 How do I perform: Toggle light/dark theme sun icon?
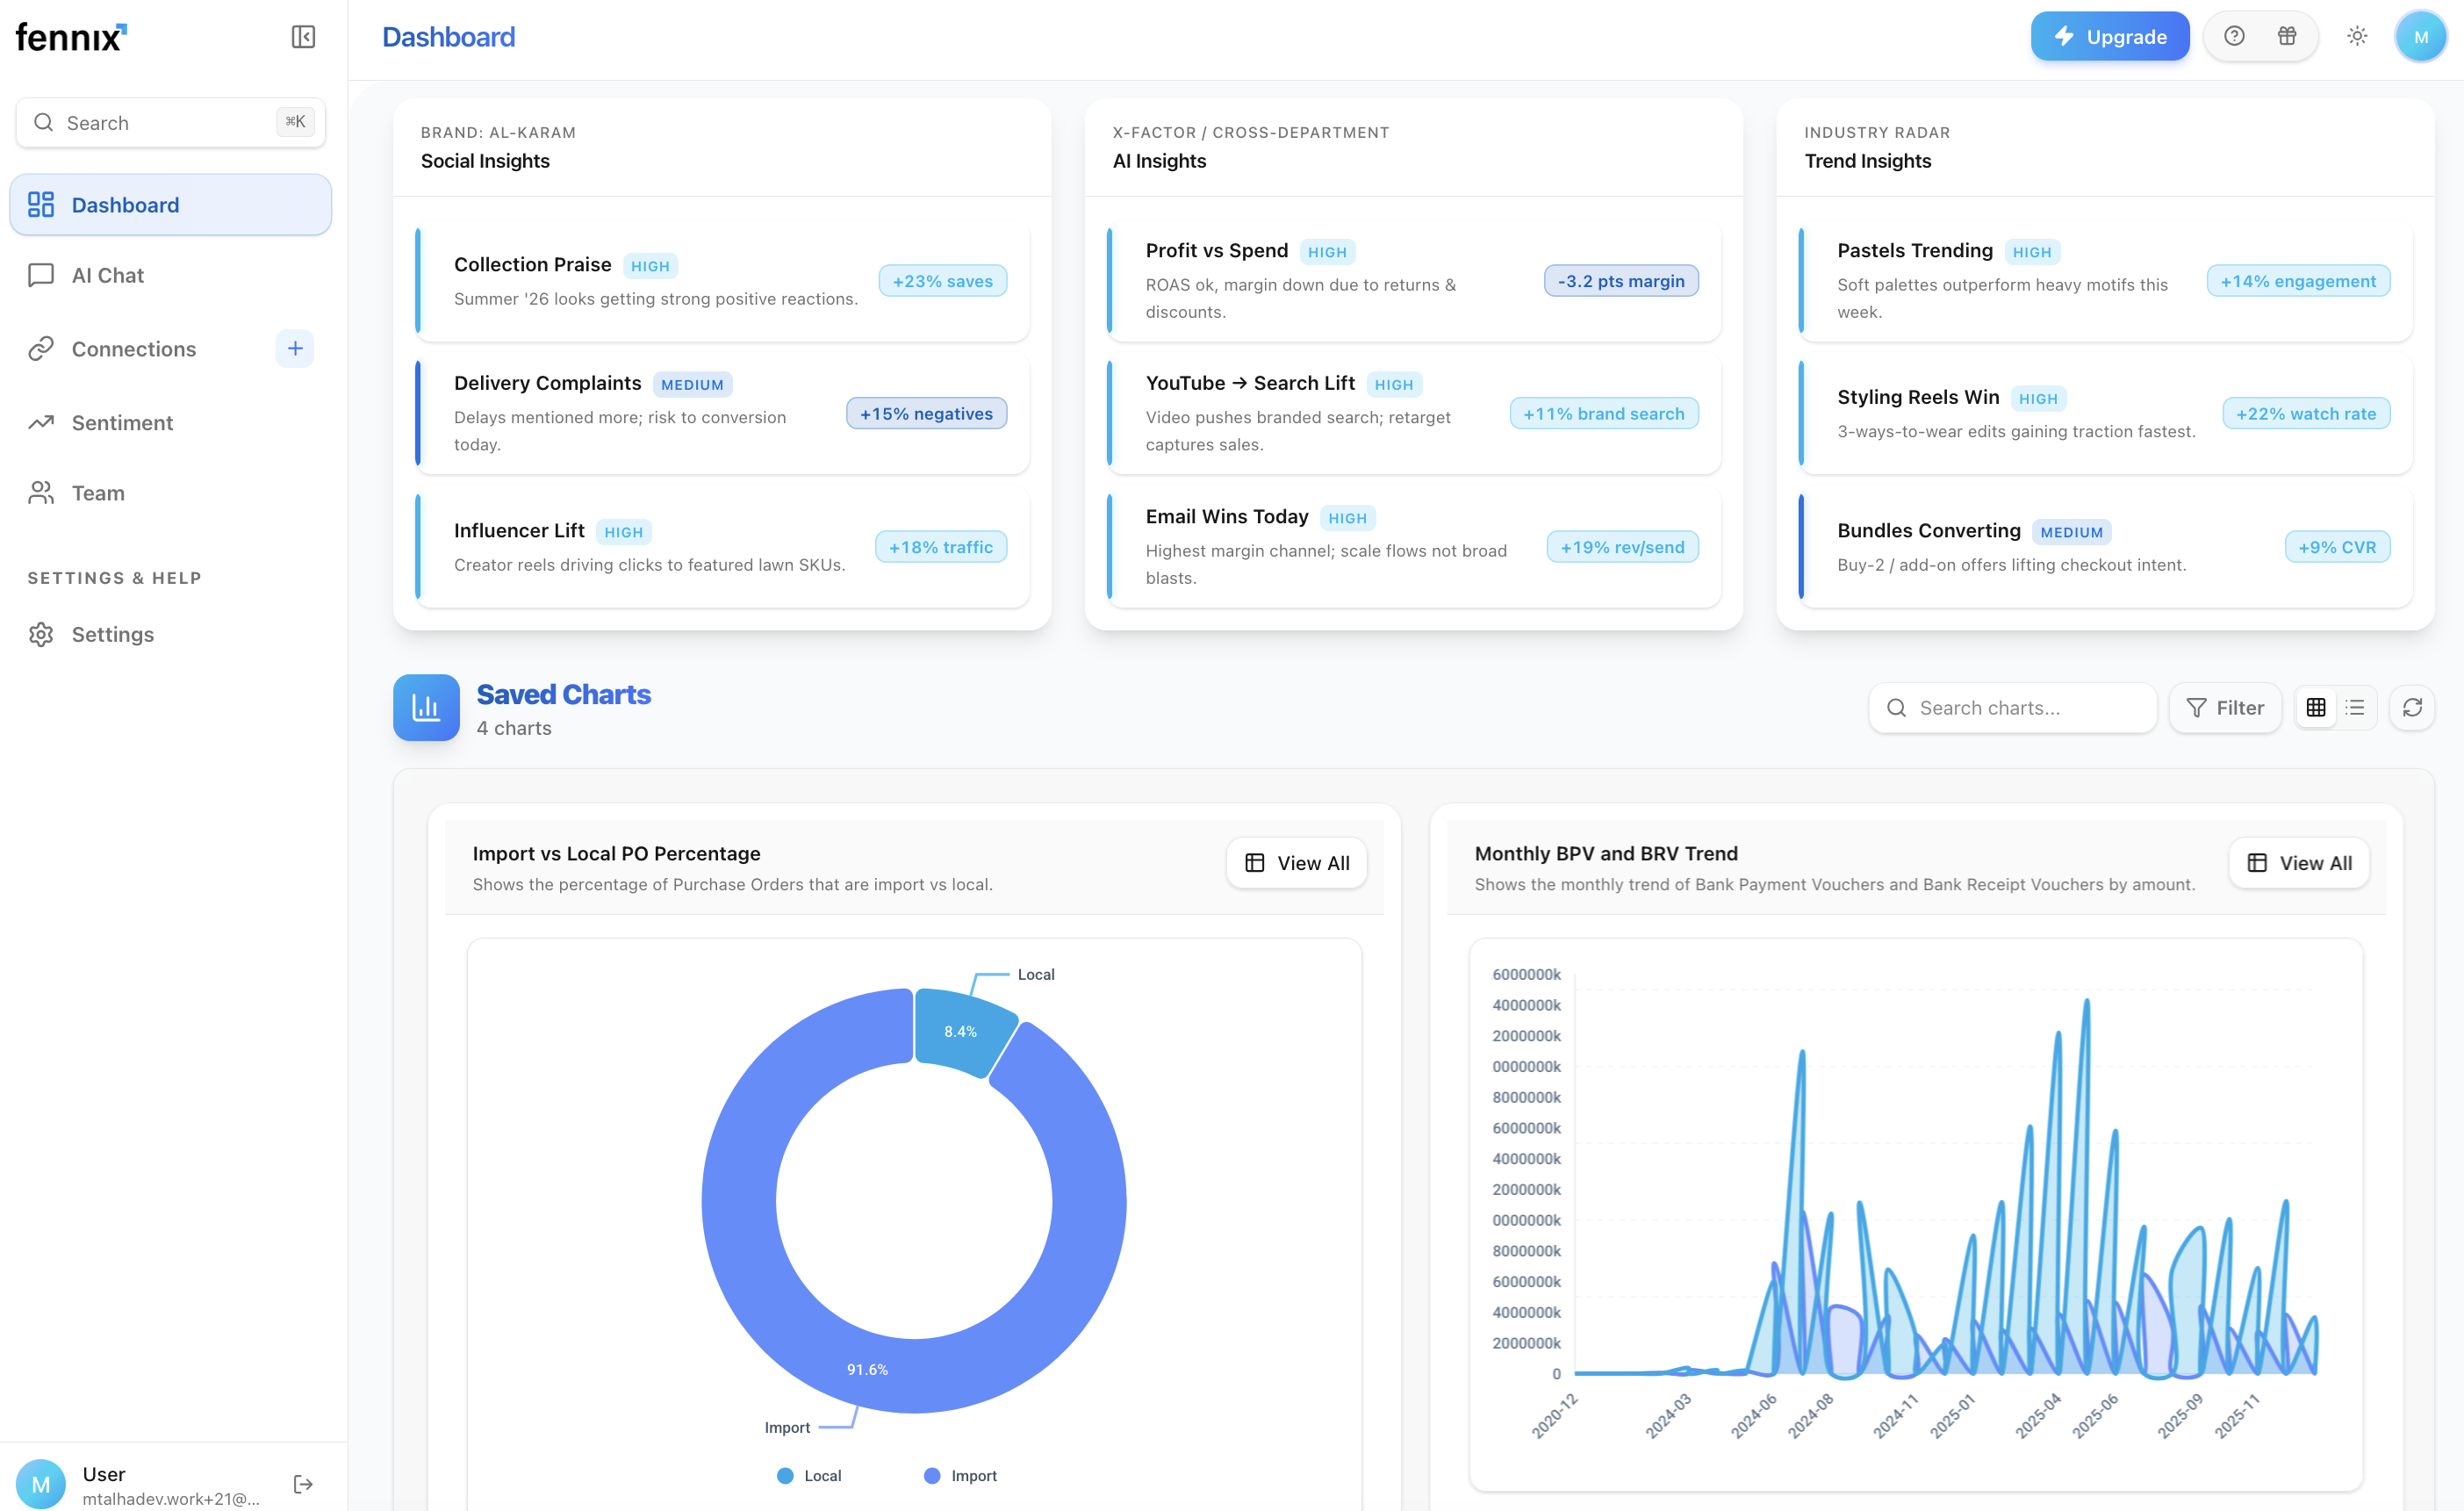click(x=2356, y=36)
